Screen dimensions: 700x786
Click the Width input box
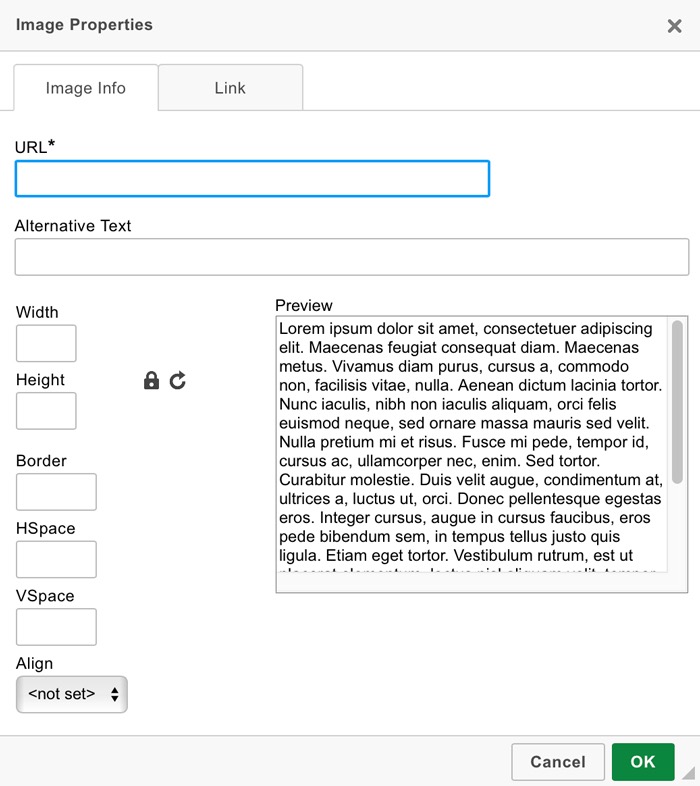(x=46, y=343)
